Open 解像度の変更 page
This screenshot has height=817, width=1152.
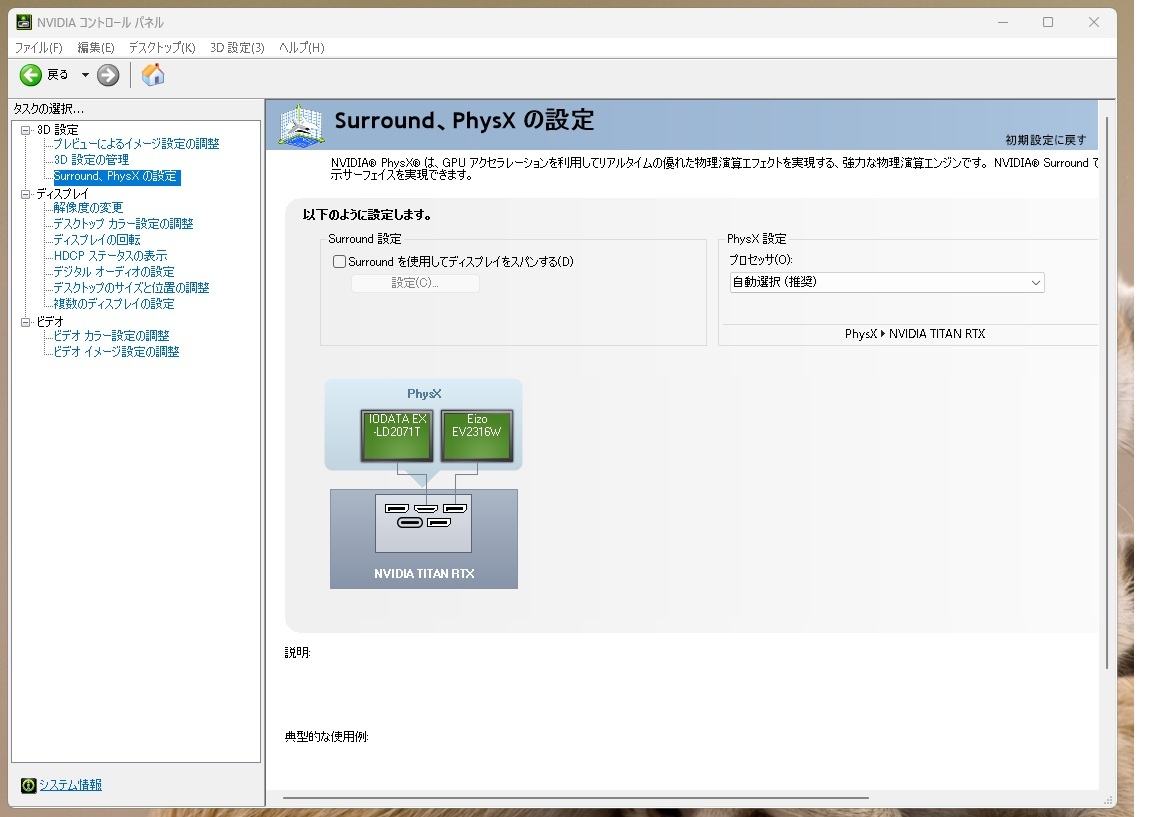tap(88, 208)
